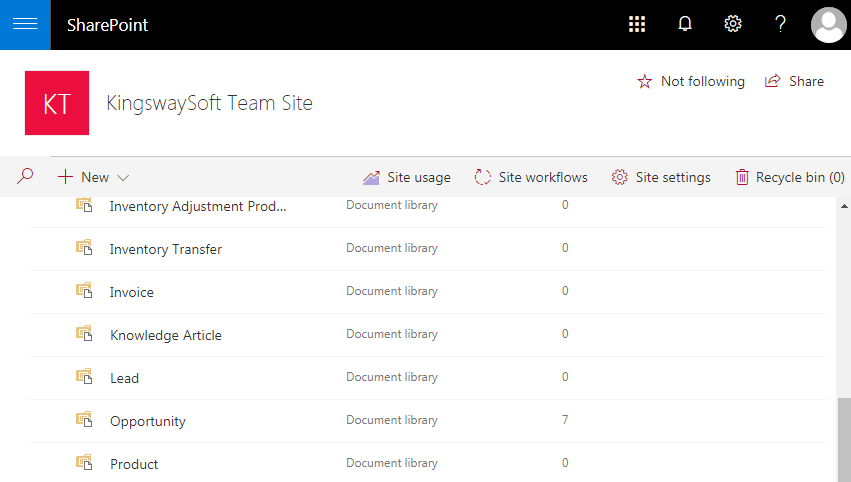851x482 pixels.
Task: Click the plus icon for New
Action: 65,176
